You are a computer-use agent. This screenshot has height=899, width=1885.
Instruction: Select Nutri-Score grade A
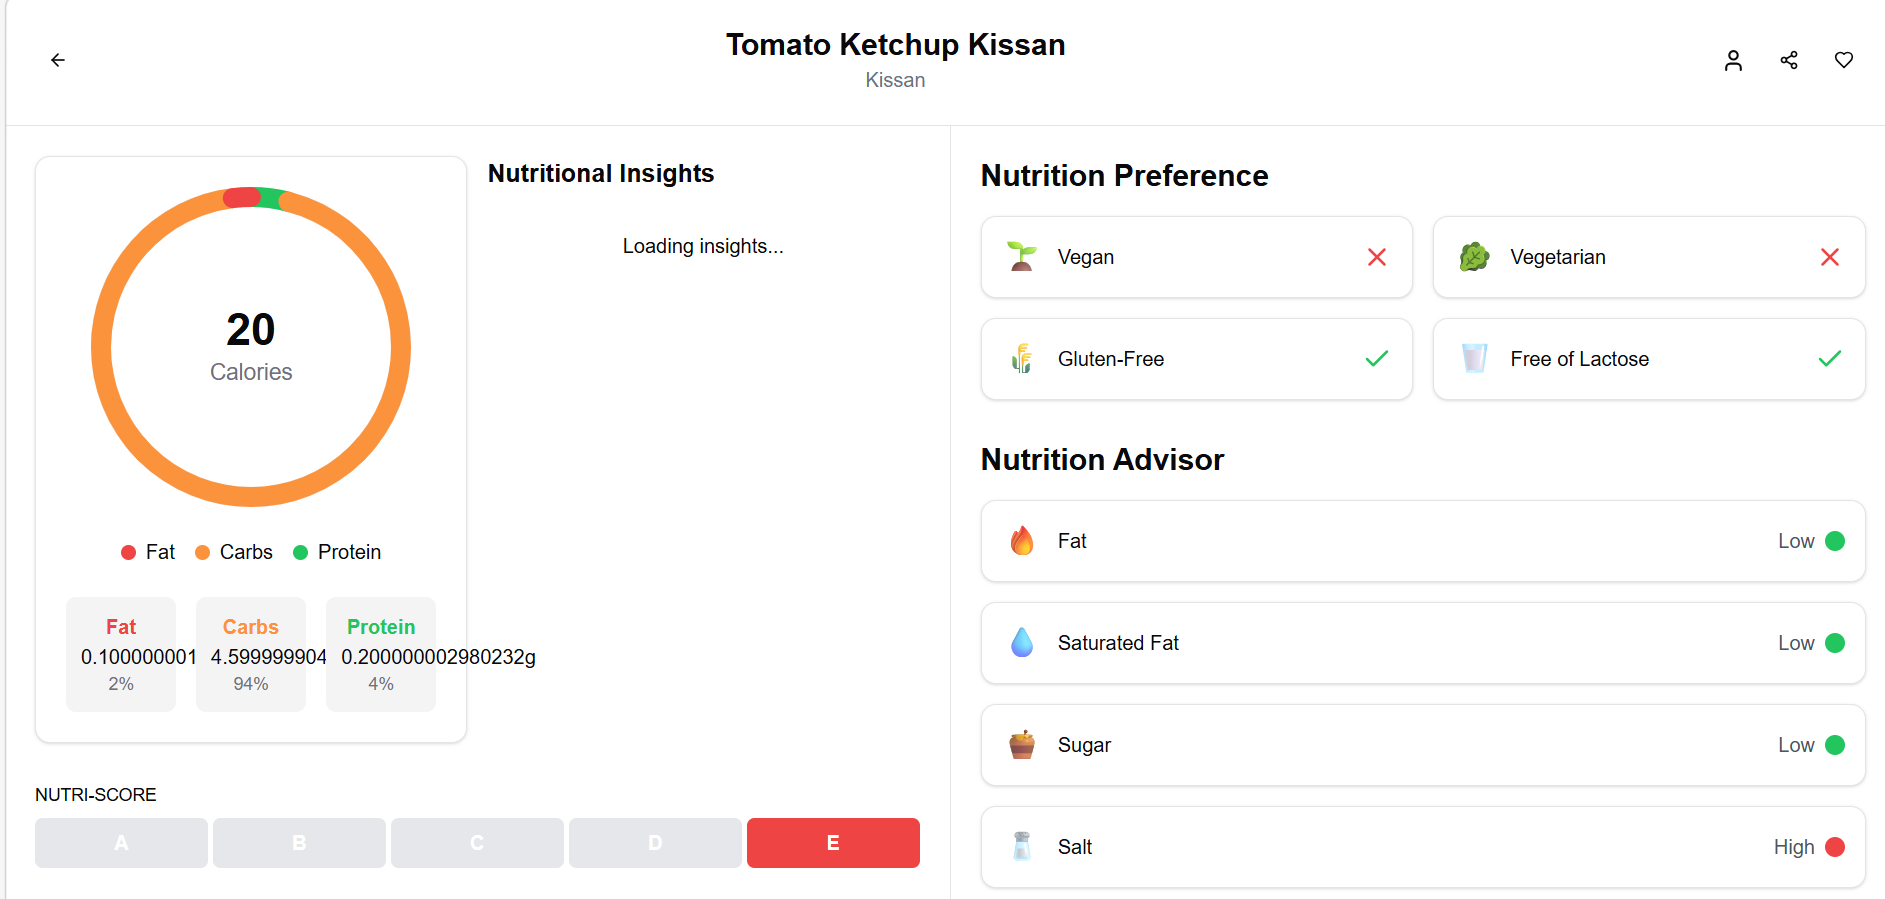click(121, 843)
